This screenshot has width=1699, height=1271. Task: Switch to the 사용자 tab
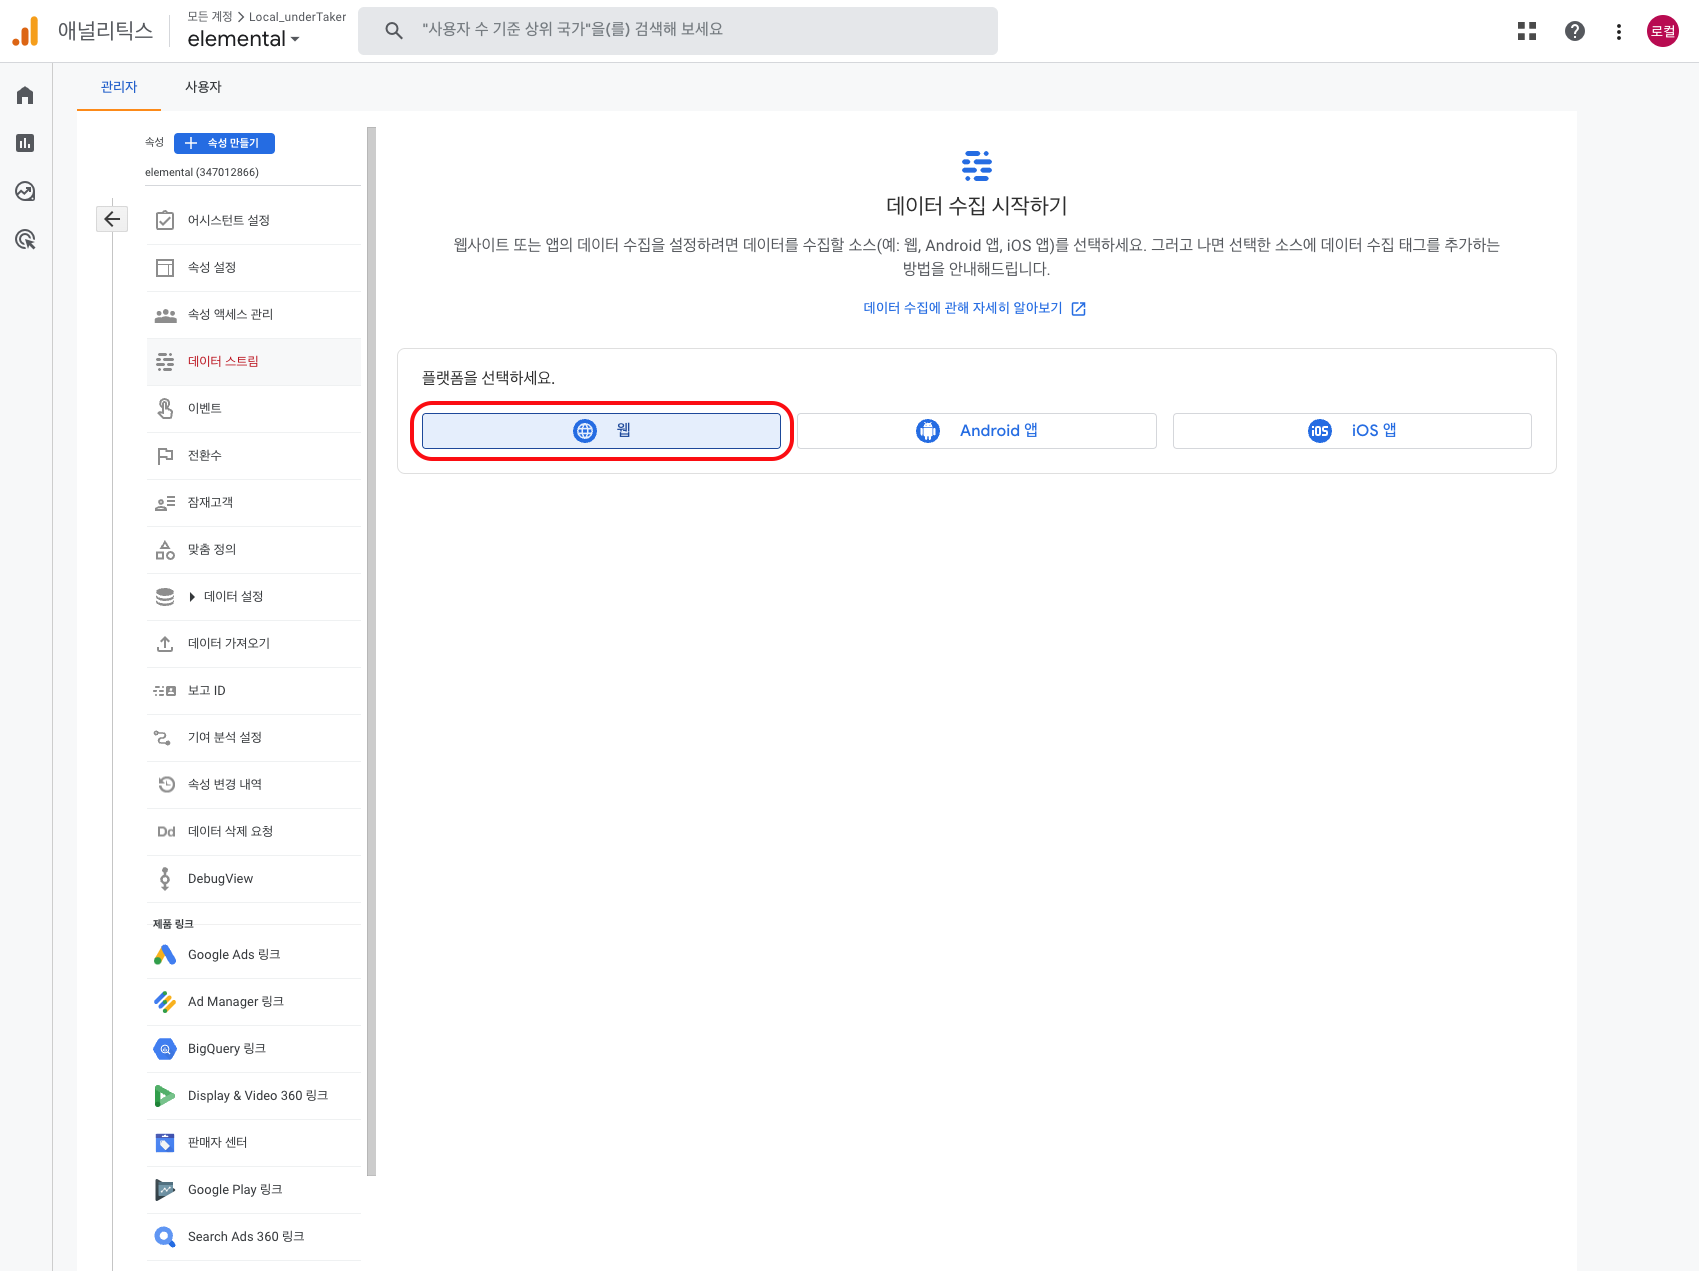203,87
